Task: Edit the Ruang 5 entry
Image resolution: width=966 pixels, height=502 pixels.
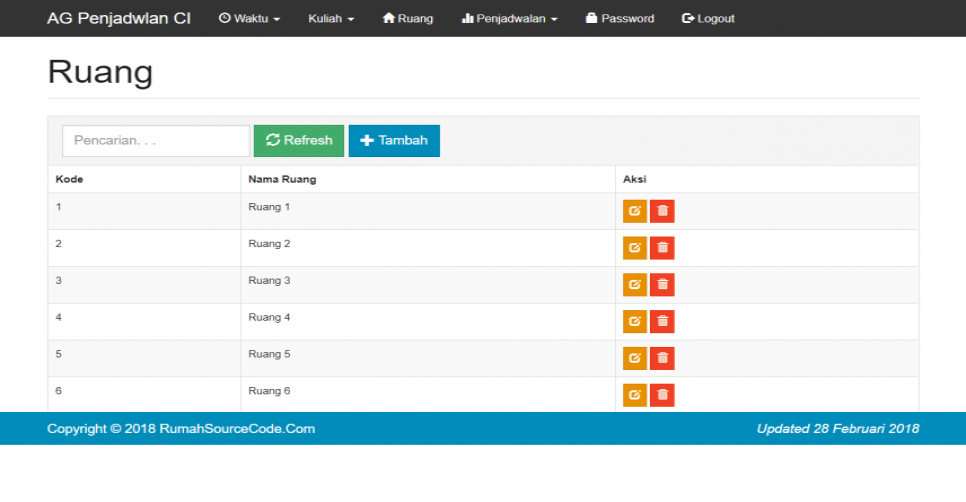Action: 635,358
